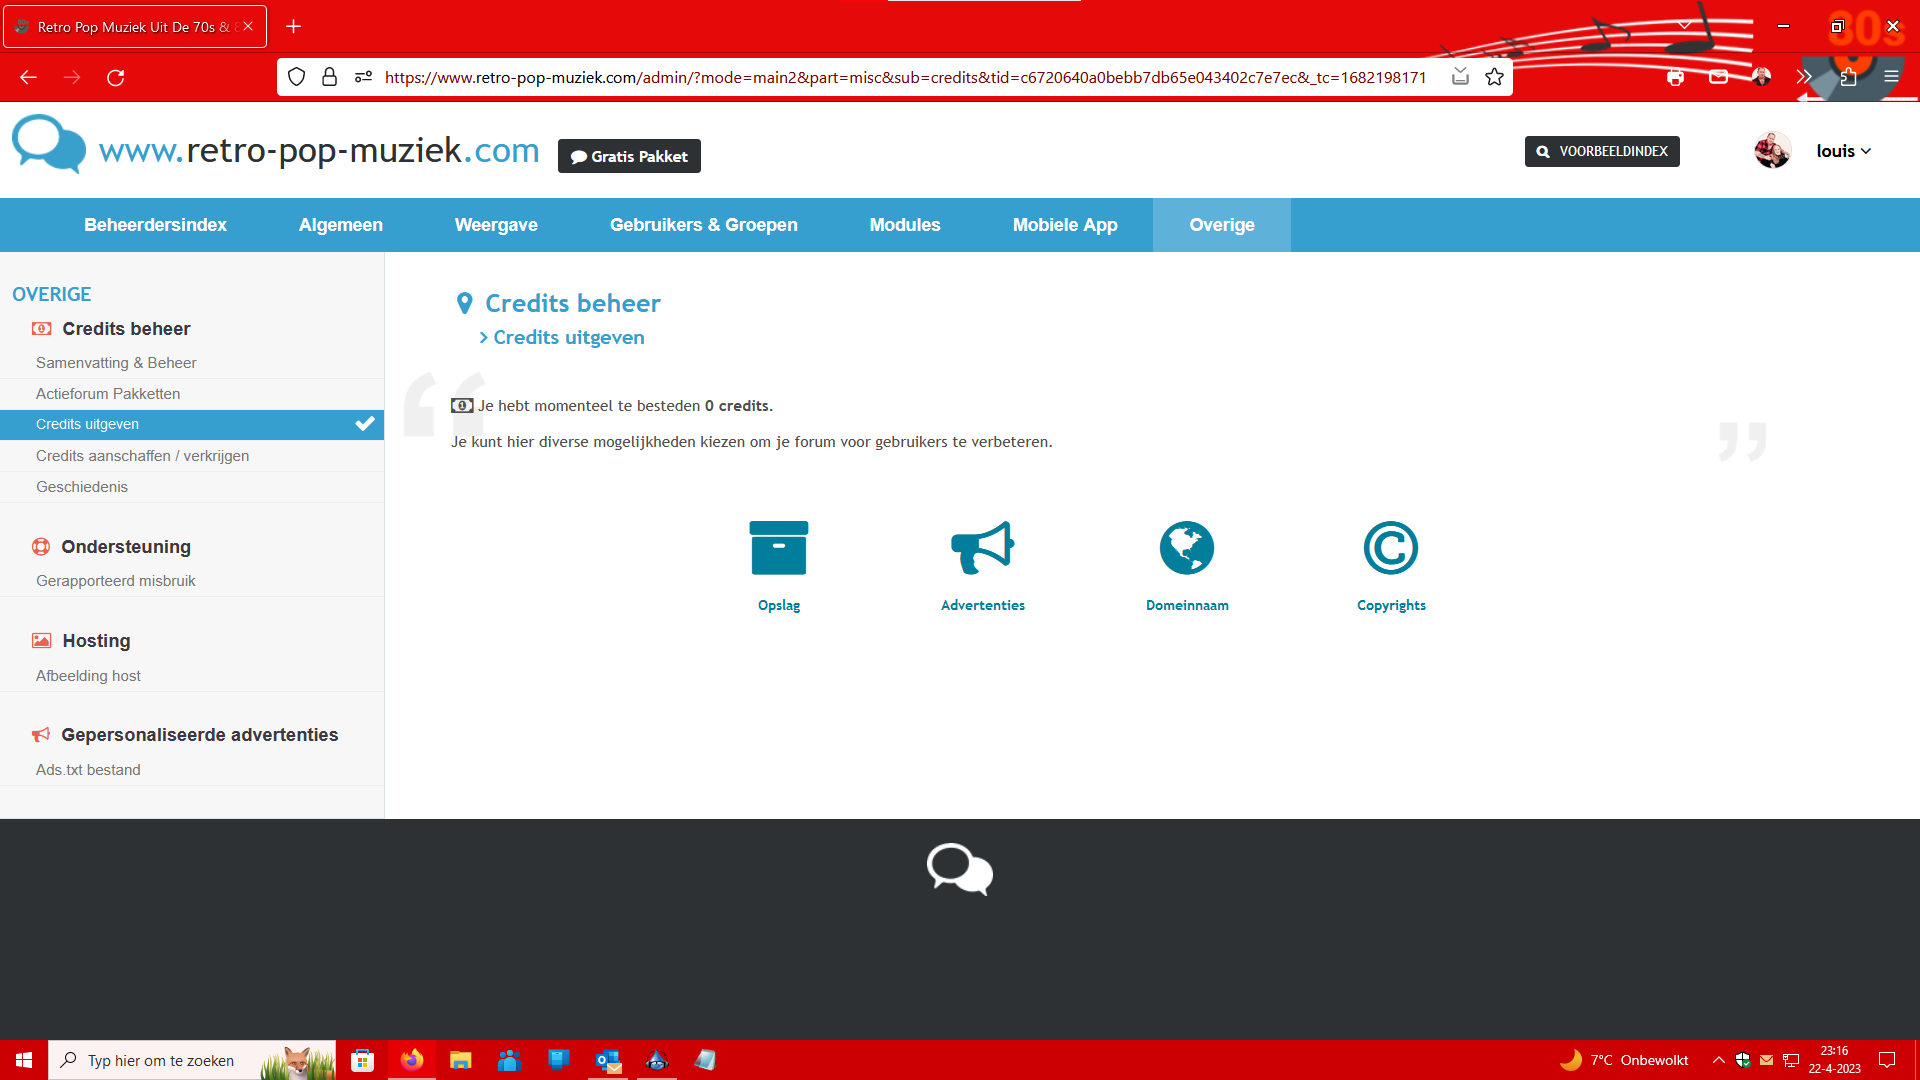
Task: Open Credits aanschaffen / verkrijgen link
Action: click(192, 456)
